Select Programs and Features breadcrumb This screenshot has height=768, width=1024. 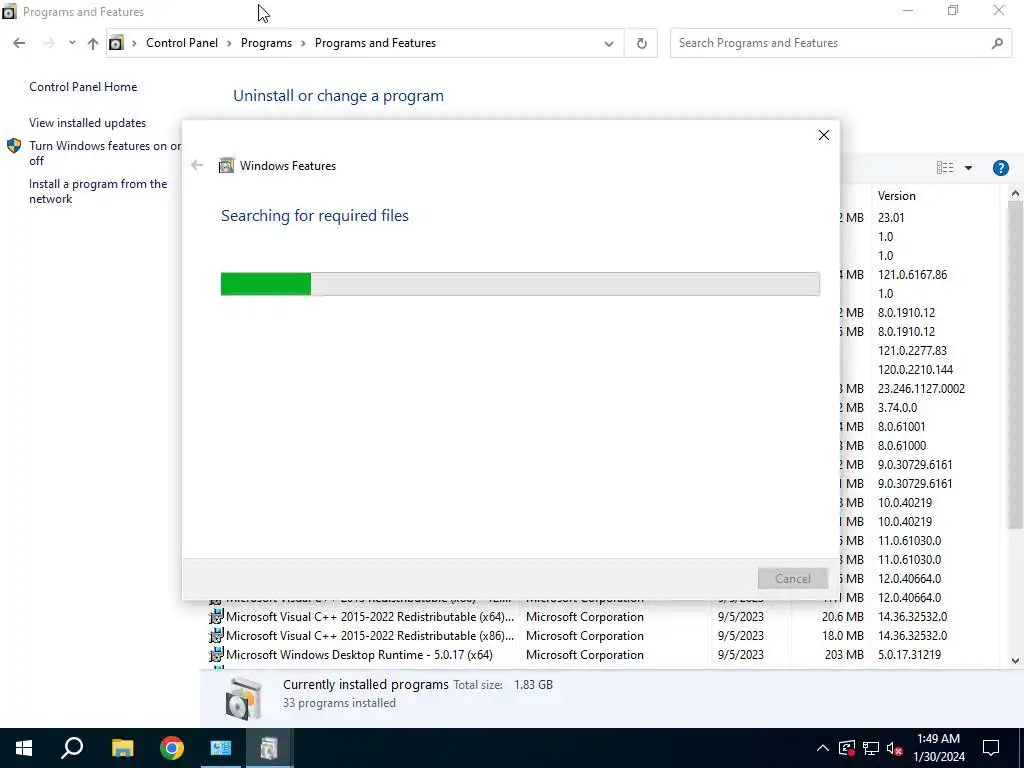point(376,43)
